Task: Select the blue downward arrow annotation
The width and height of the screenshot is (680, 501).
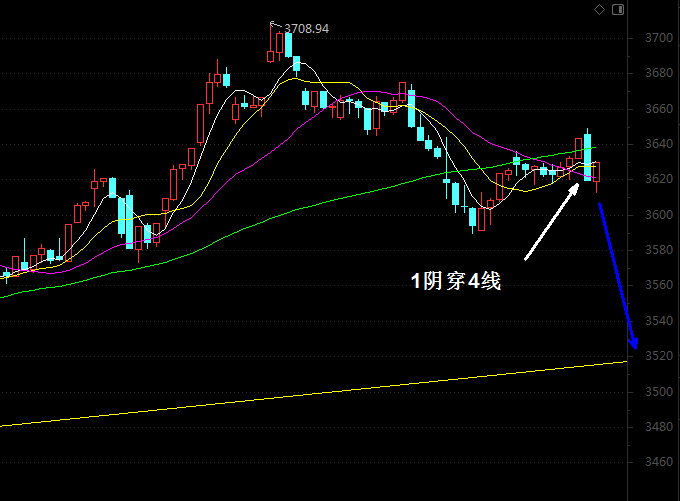Action: 618,276
